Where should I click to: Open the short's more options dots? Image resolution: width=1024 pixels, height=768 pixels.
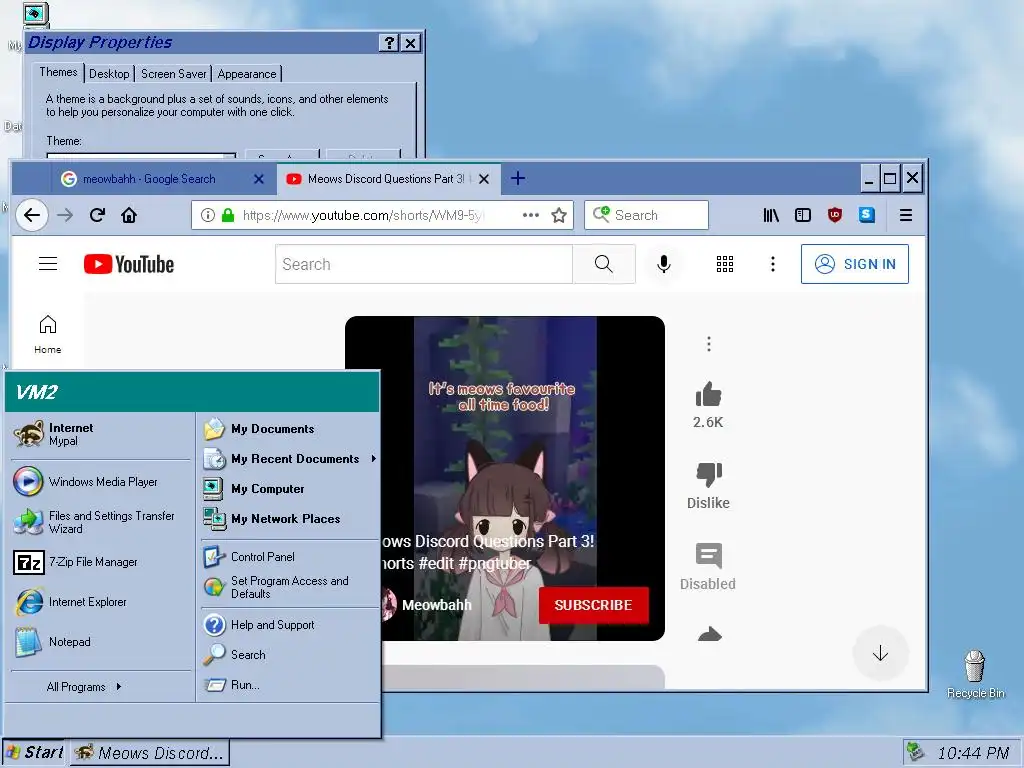[x=709, y=344]
